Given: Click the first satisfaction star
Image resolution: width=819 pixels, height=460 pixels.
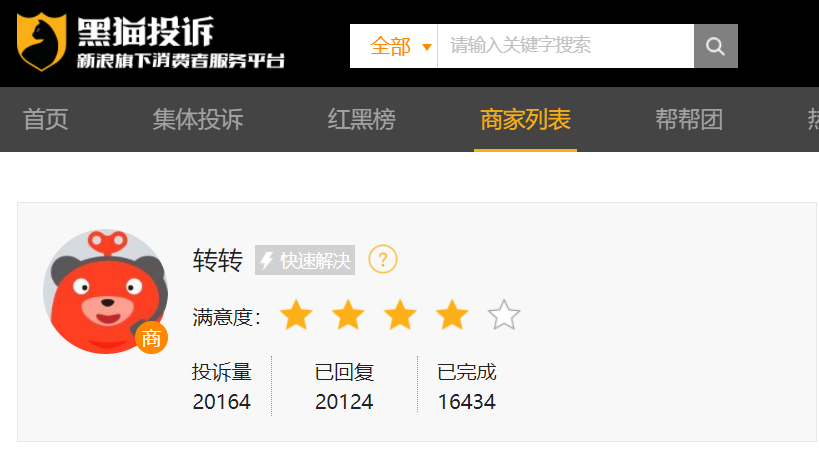Looking at the screenshot, I should click(x=296, y=315).
